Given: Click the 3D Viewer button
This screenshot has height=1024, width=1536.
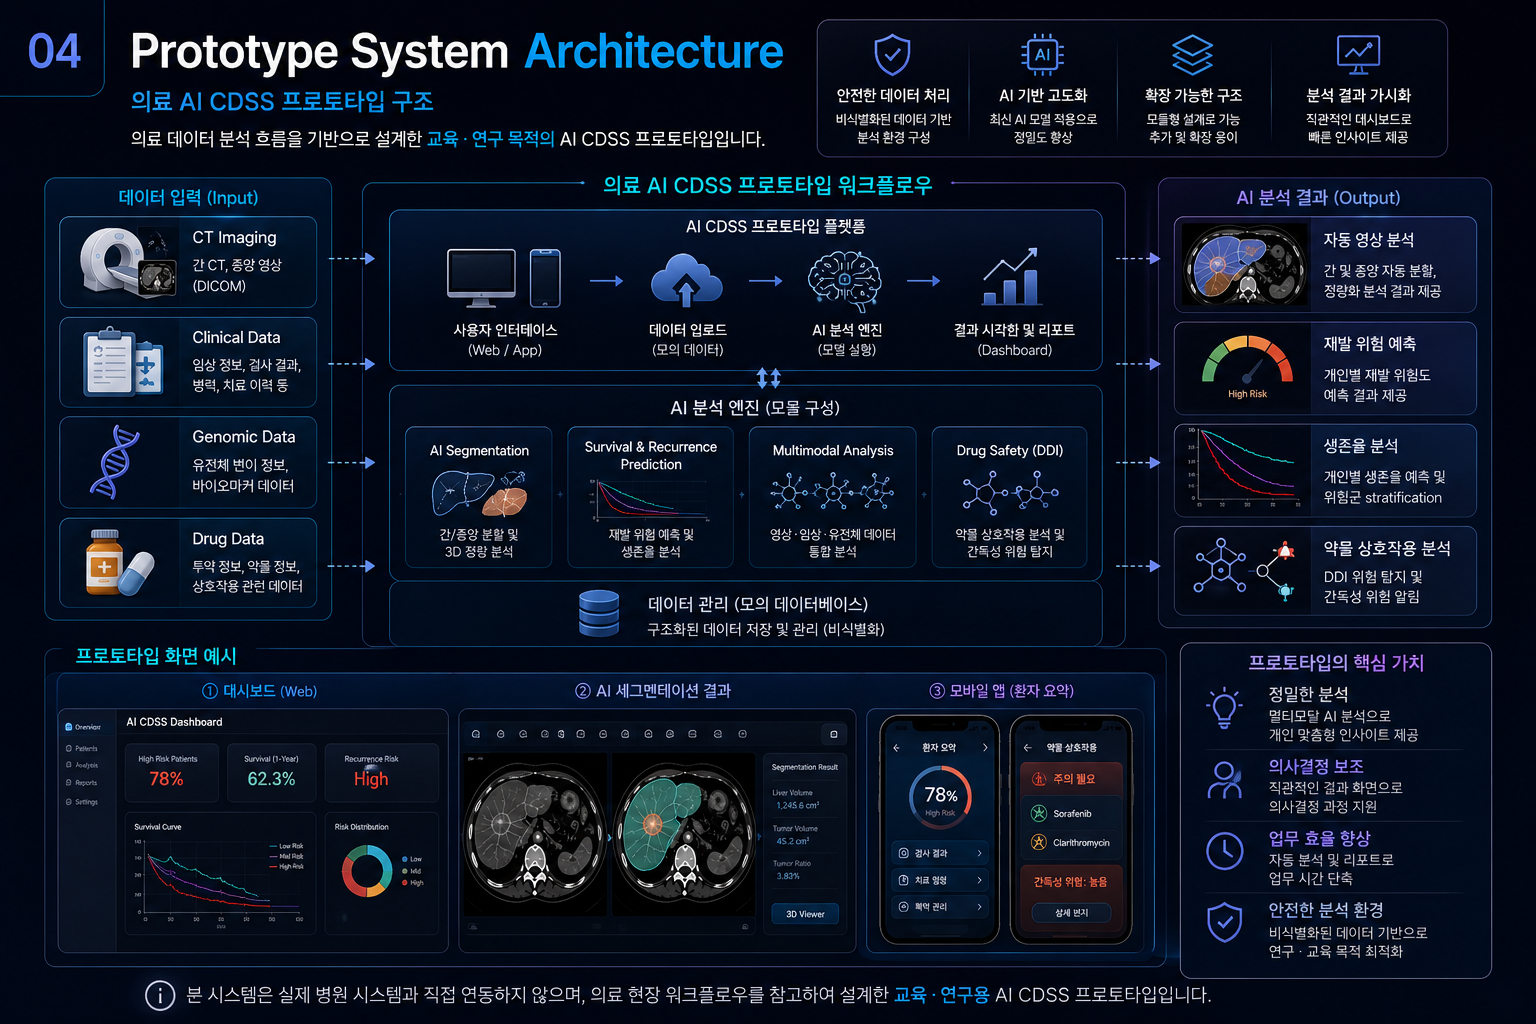Looking at the screenshot, I should (805, 914).
